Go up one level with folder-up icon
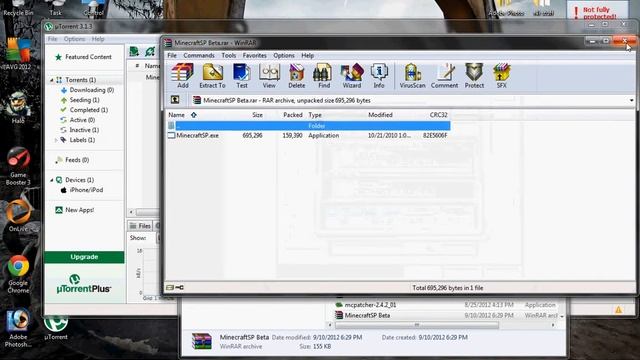 (175, 100)
